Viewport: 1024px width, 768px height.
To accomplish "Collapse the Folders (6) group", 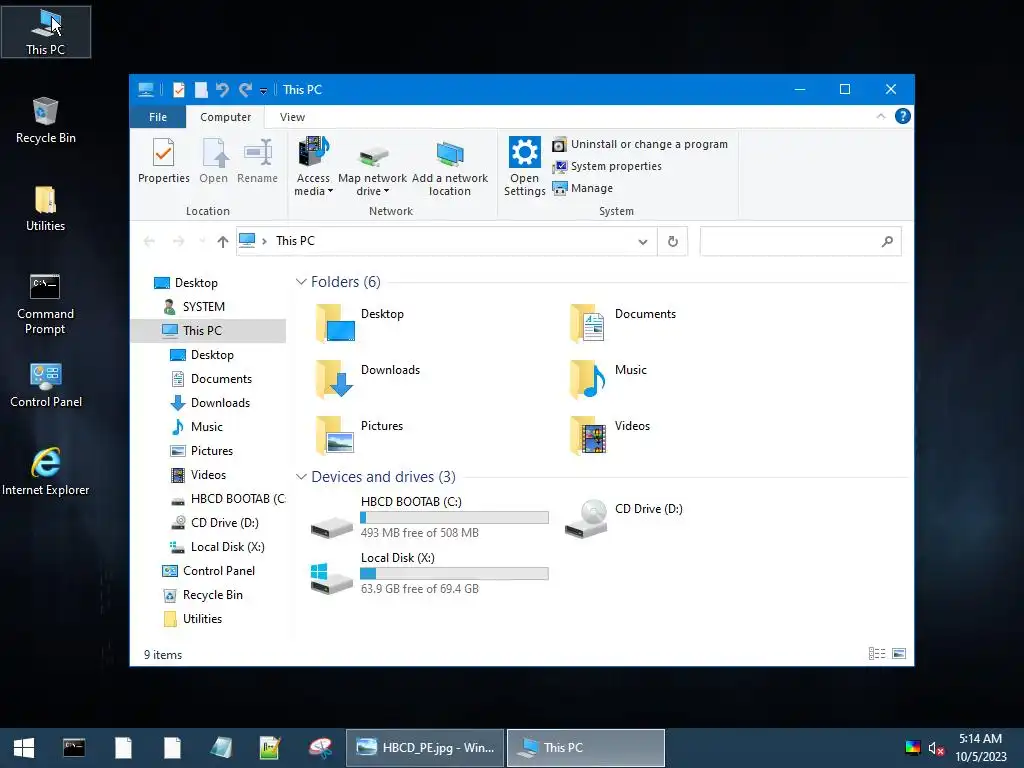I will tap(301, 281).
